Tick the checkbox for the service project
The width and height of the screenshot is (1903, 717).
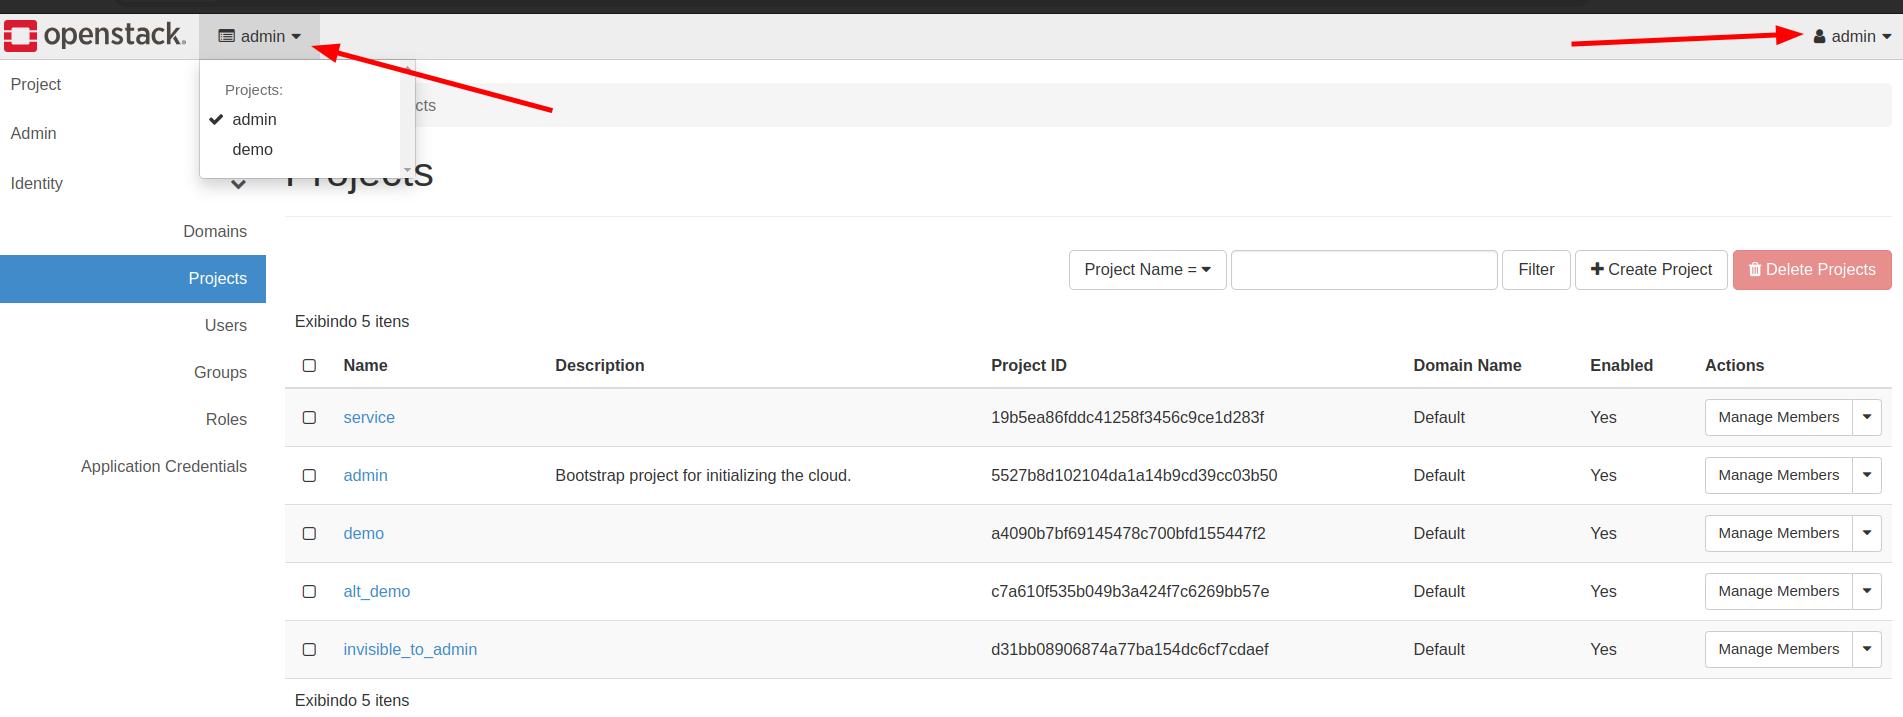tap(309, 418)
